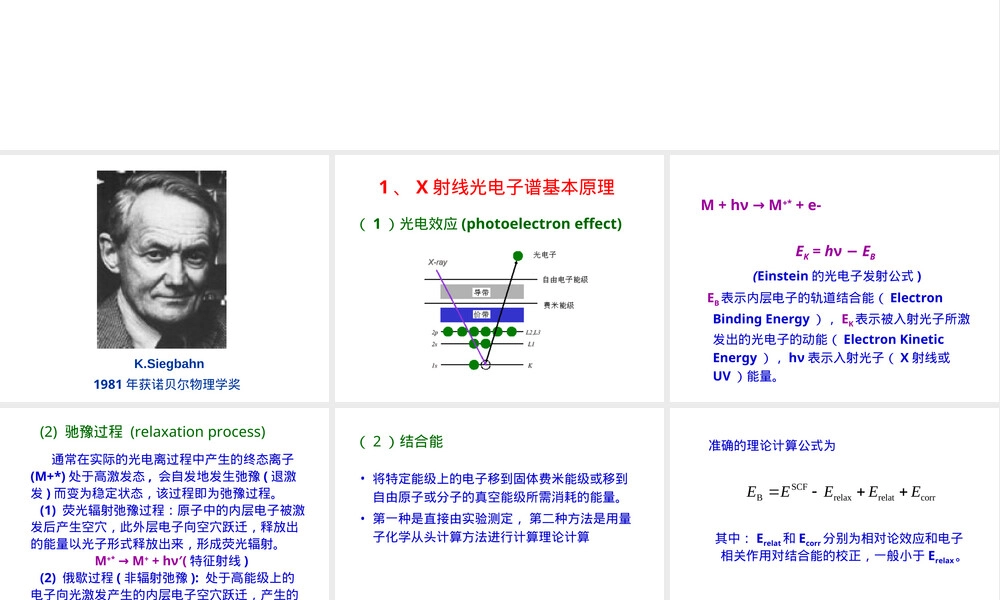Click the equation 'M+* → M+ + hν′( 特征射线 )'
The image size is (1000, 600).
pyautogui.click(x=172, y=561)
